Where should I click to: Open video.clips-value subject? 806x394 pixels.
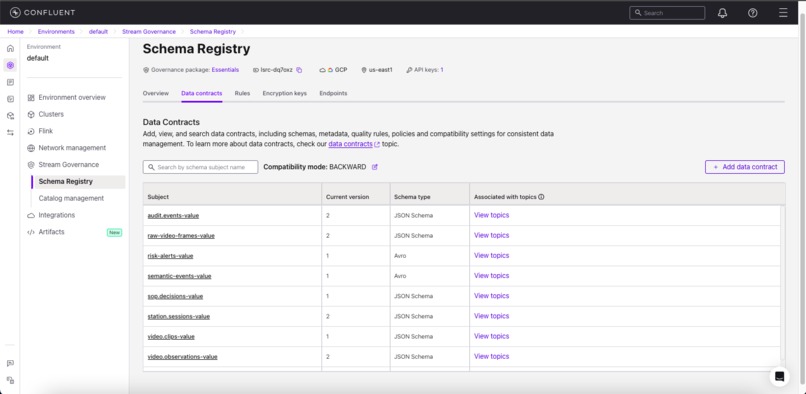pyautogui.click(x=171, y=336)
